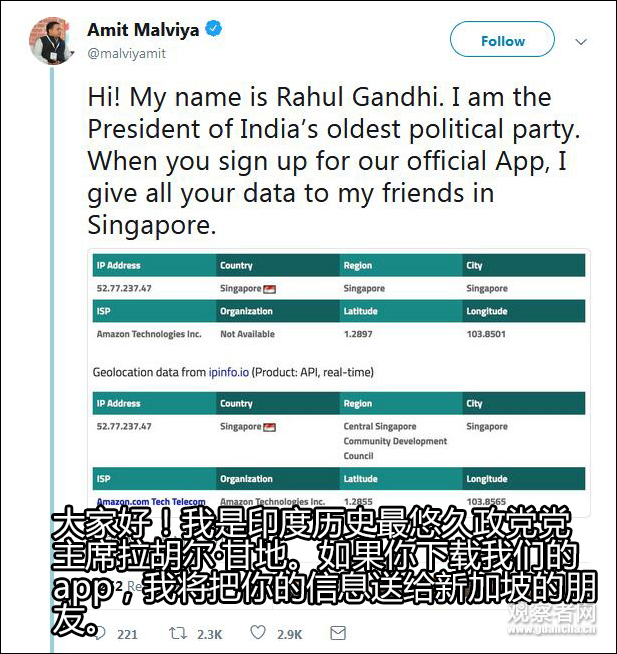Click the 221 replies count
This screenshot has height=654, width=617.
(127, 634)
